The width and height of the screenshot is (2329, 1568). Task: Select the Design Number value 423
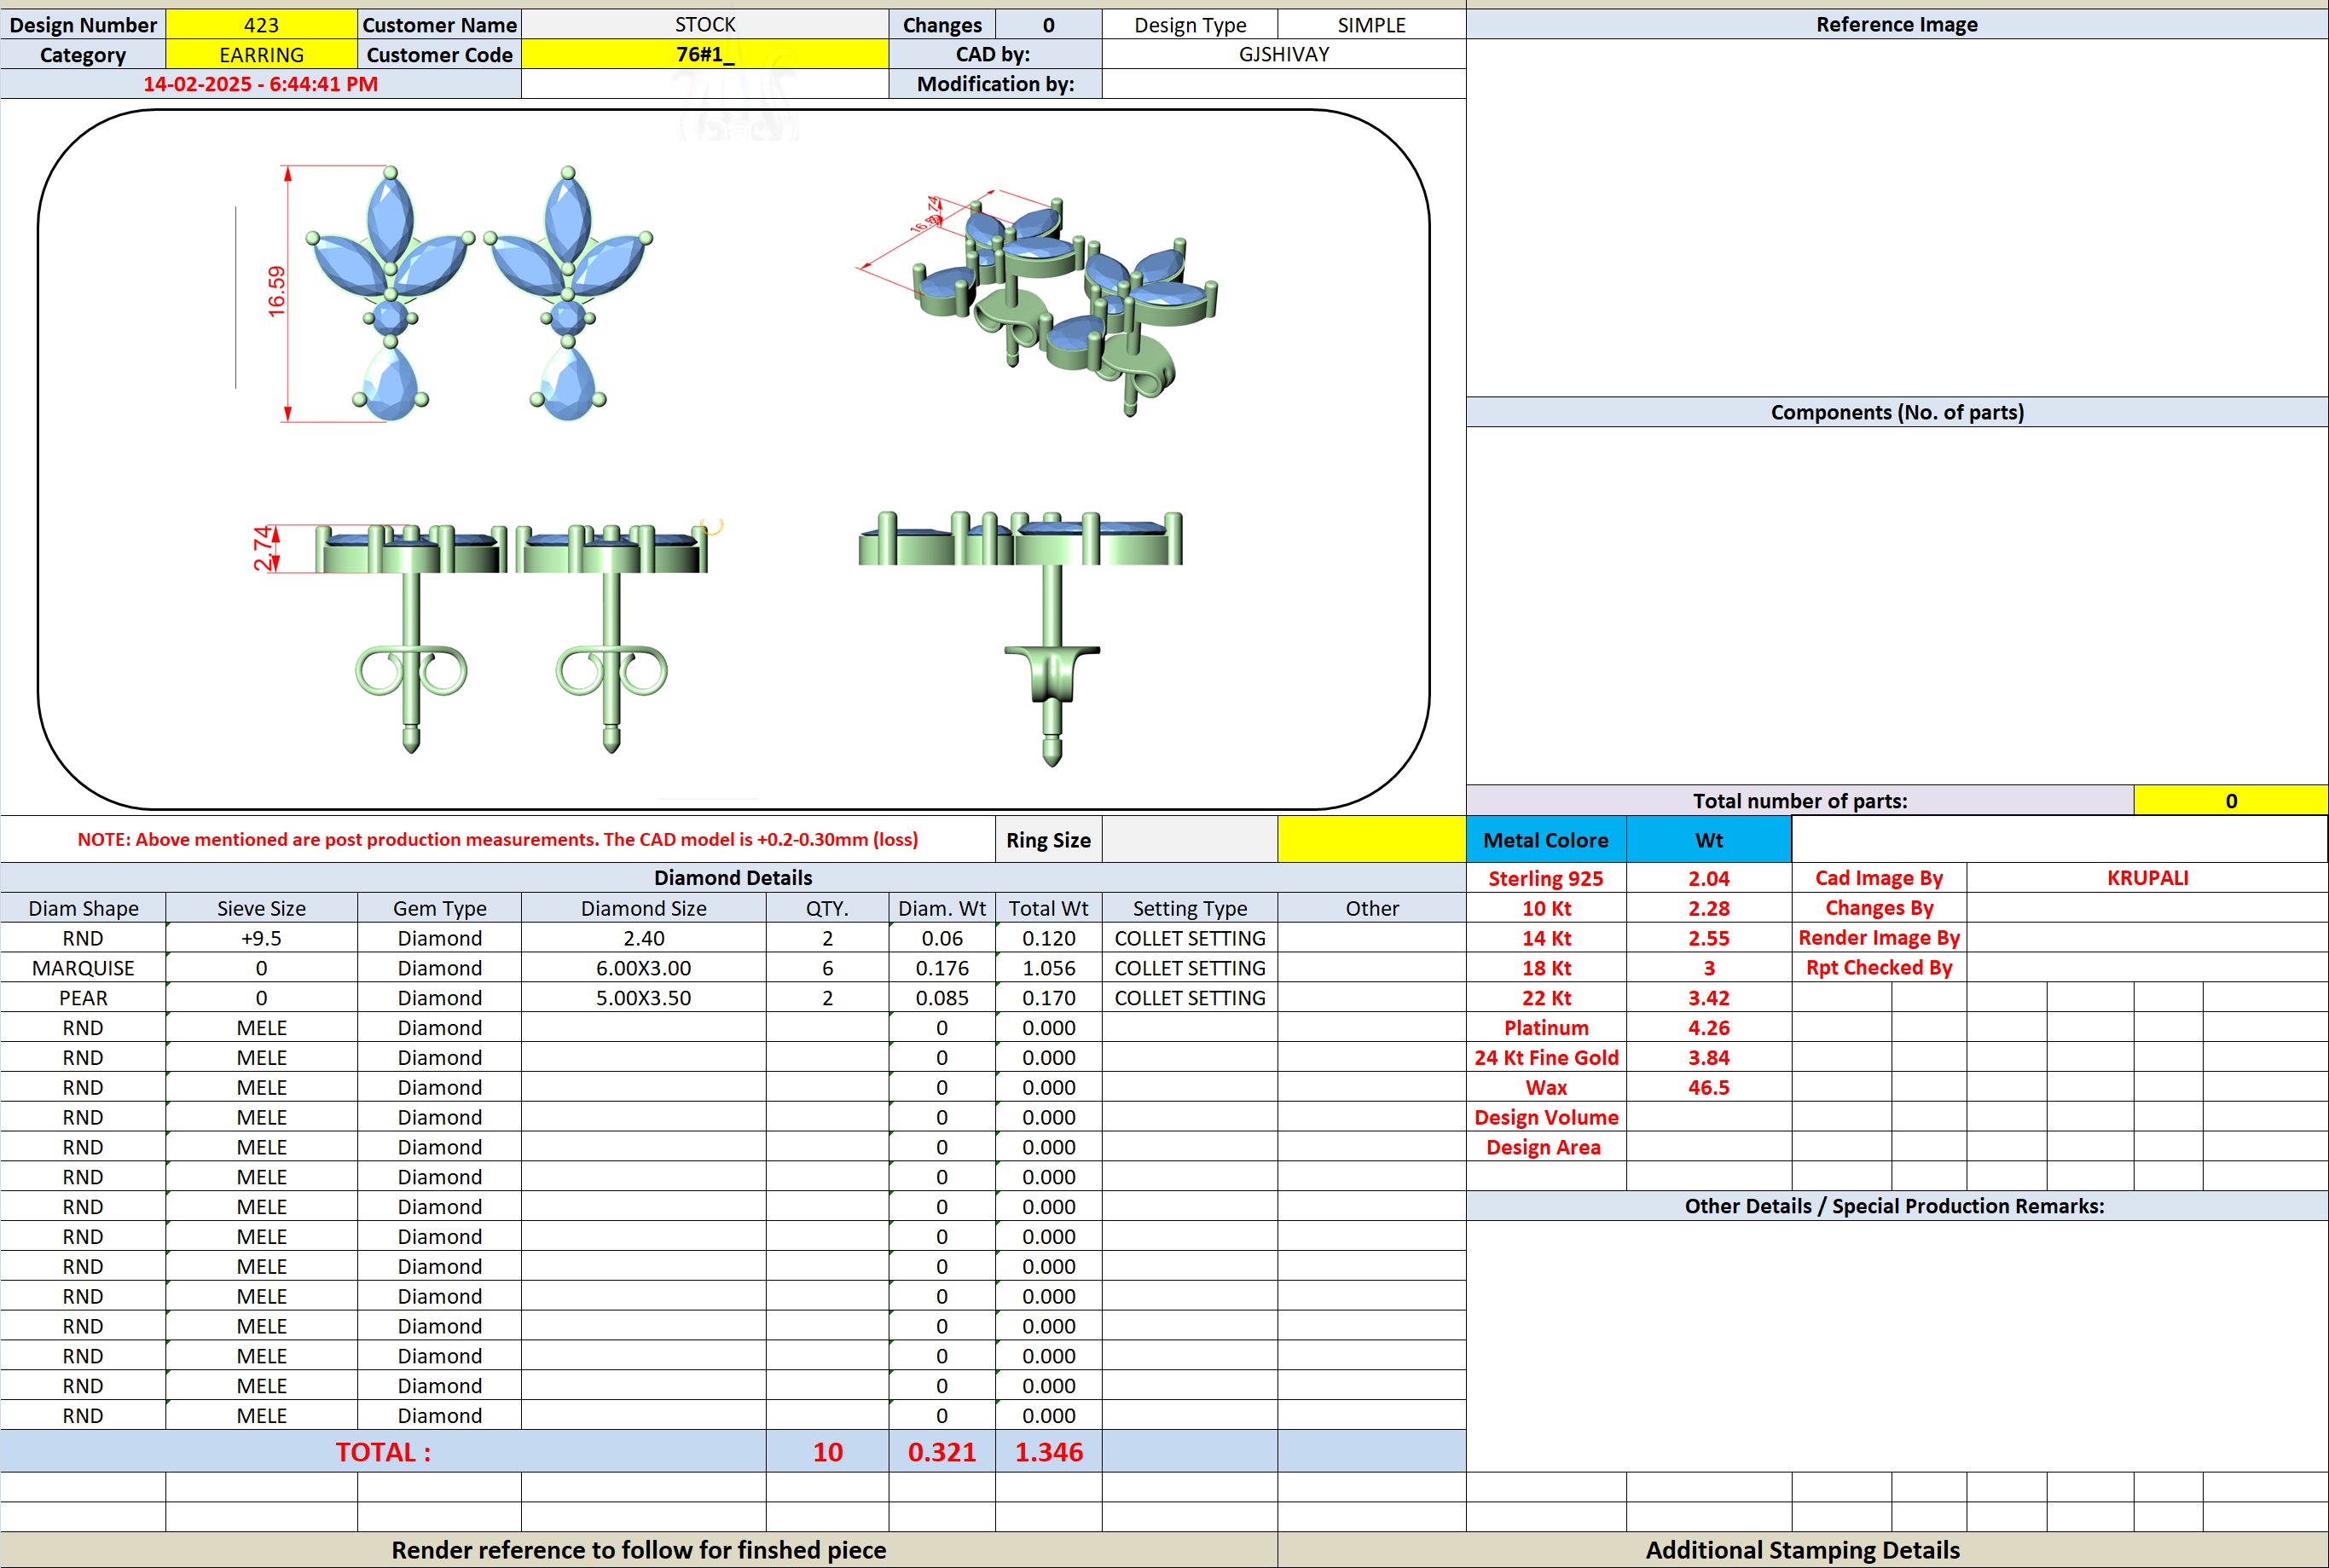261,24
